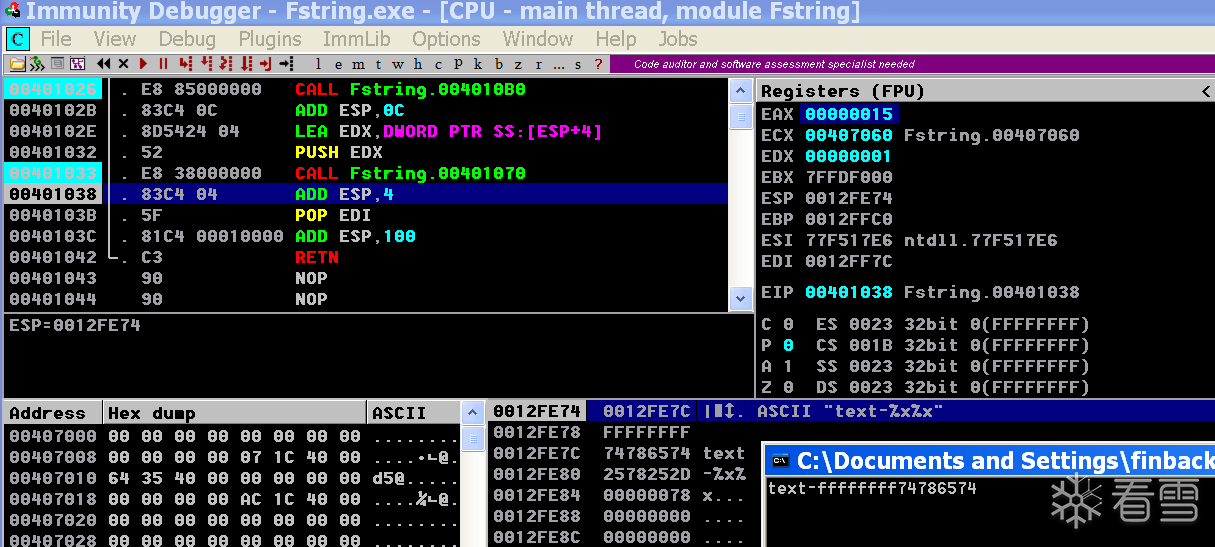The height and width of the screenshot is (547, 1215).
Task: Select EAX register value 00000015
Action: point(849,114)
